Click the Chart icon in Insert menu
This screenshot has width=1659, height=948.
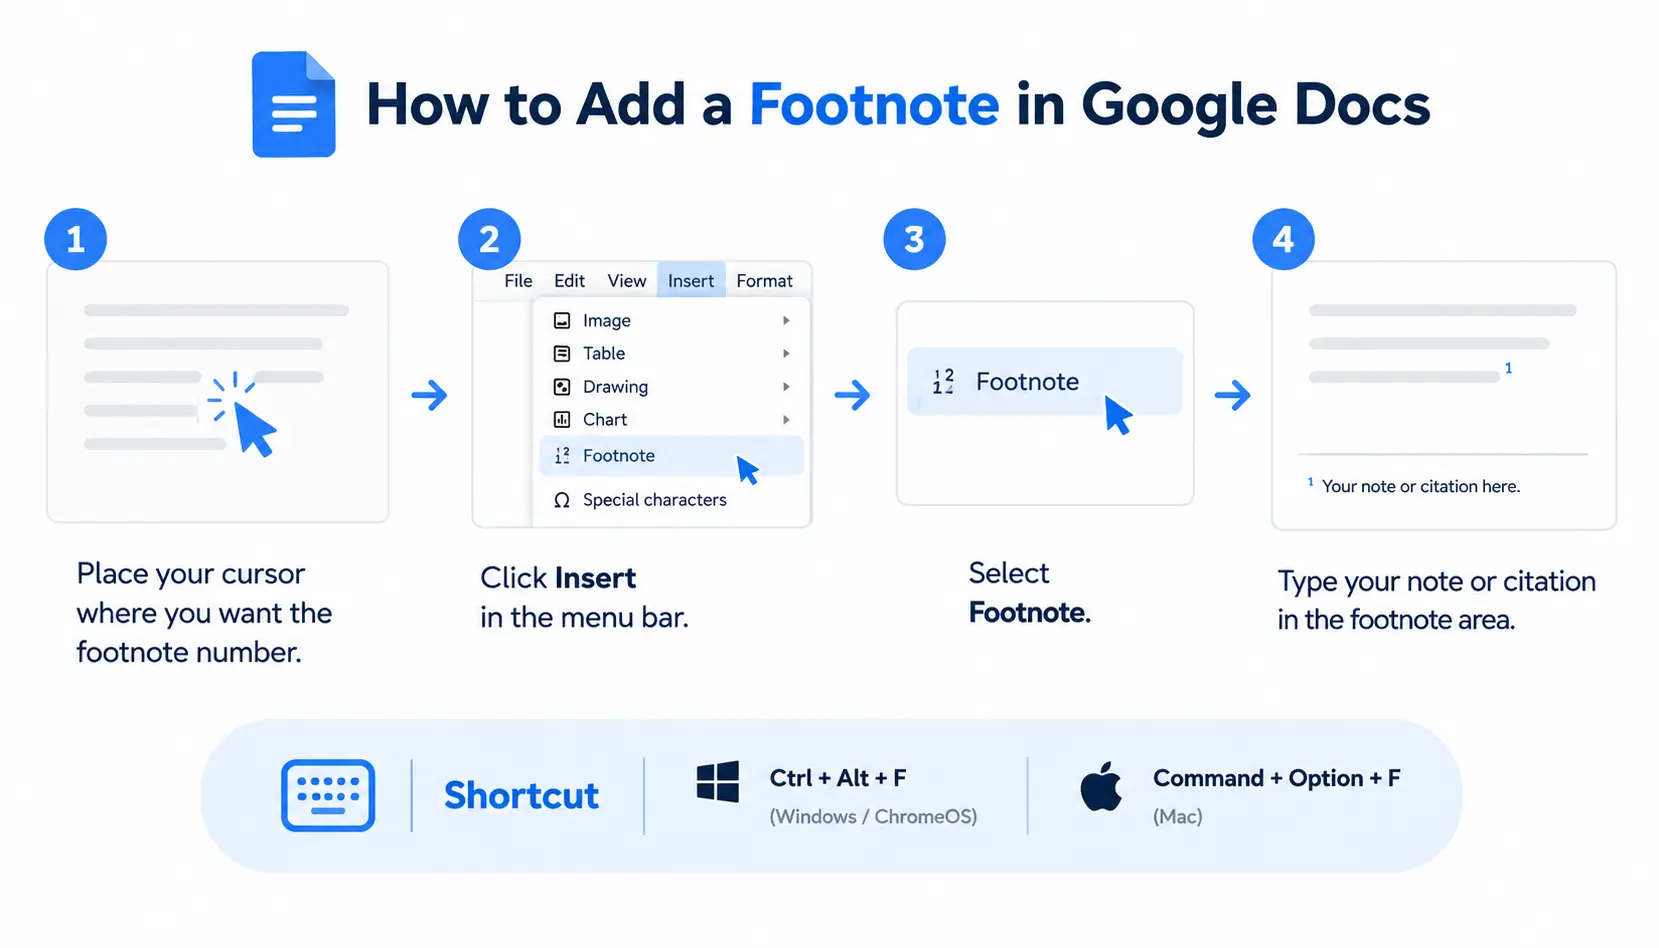[x=562, y=419]
